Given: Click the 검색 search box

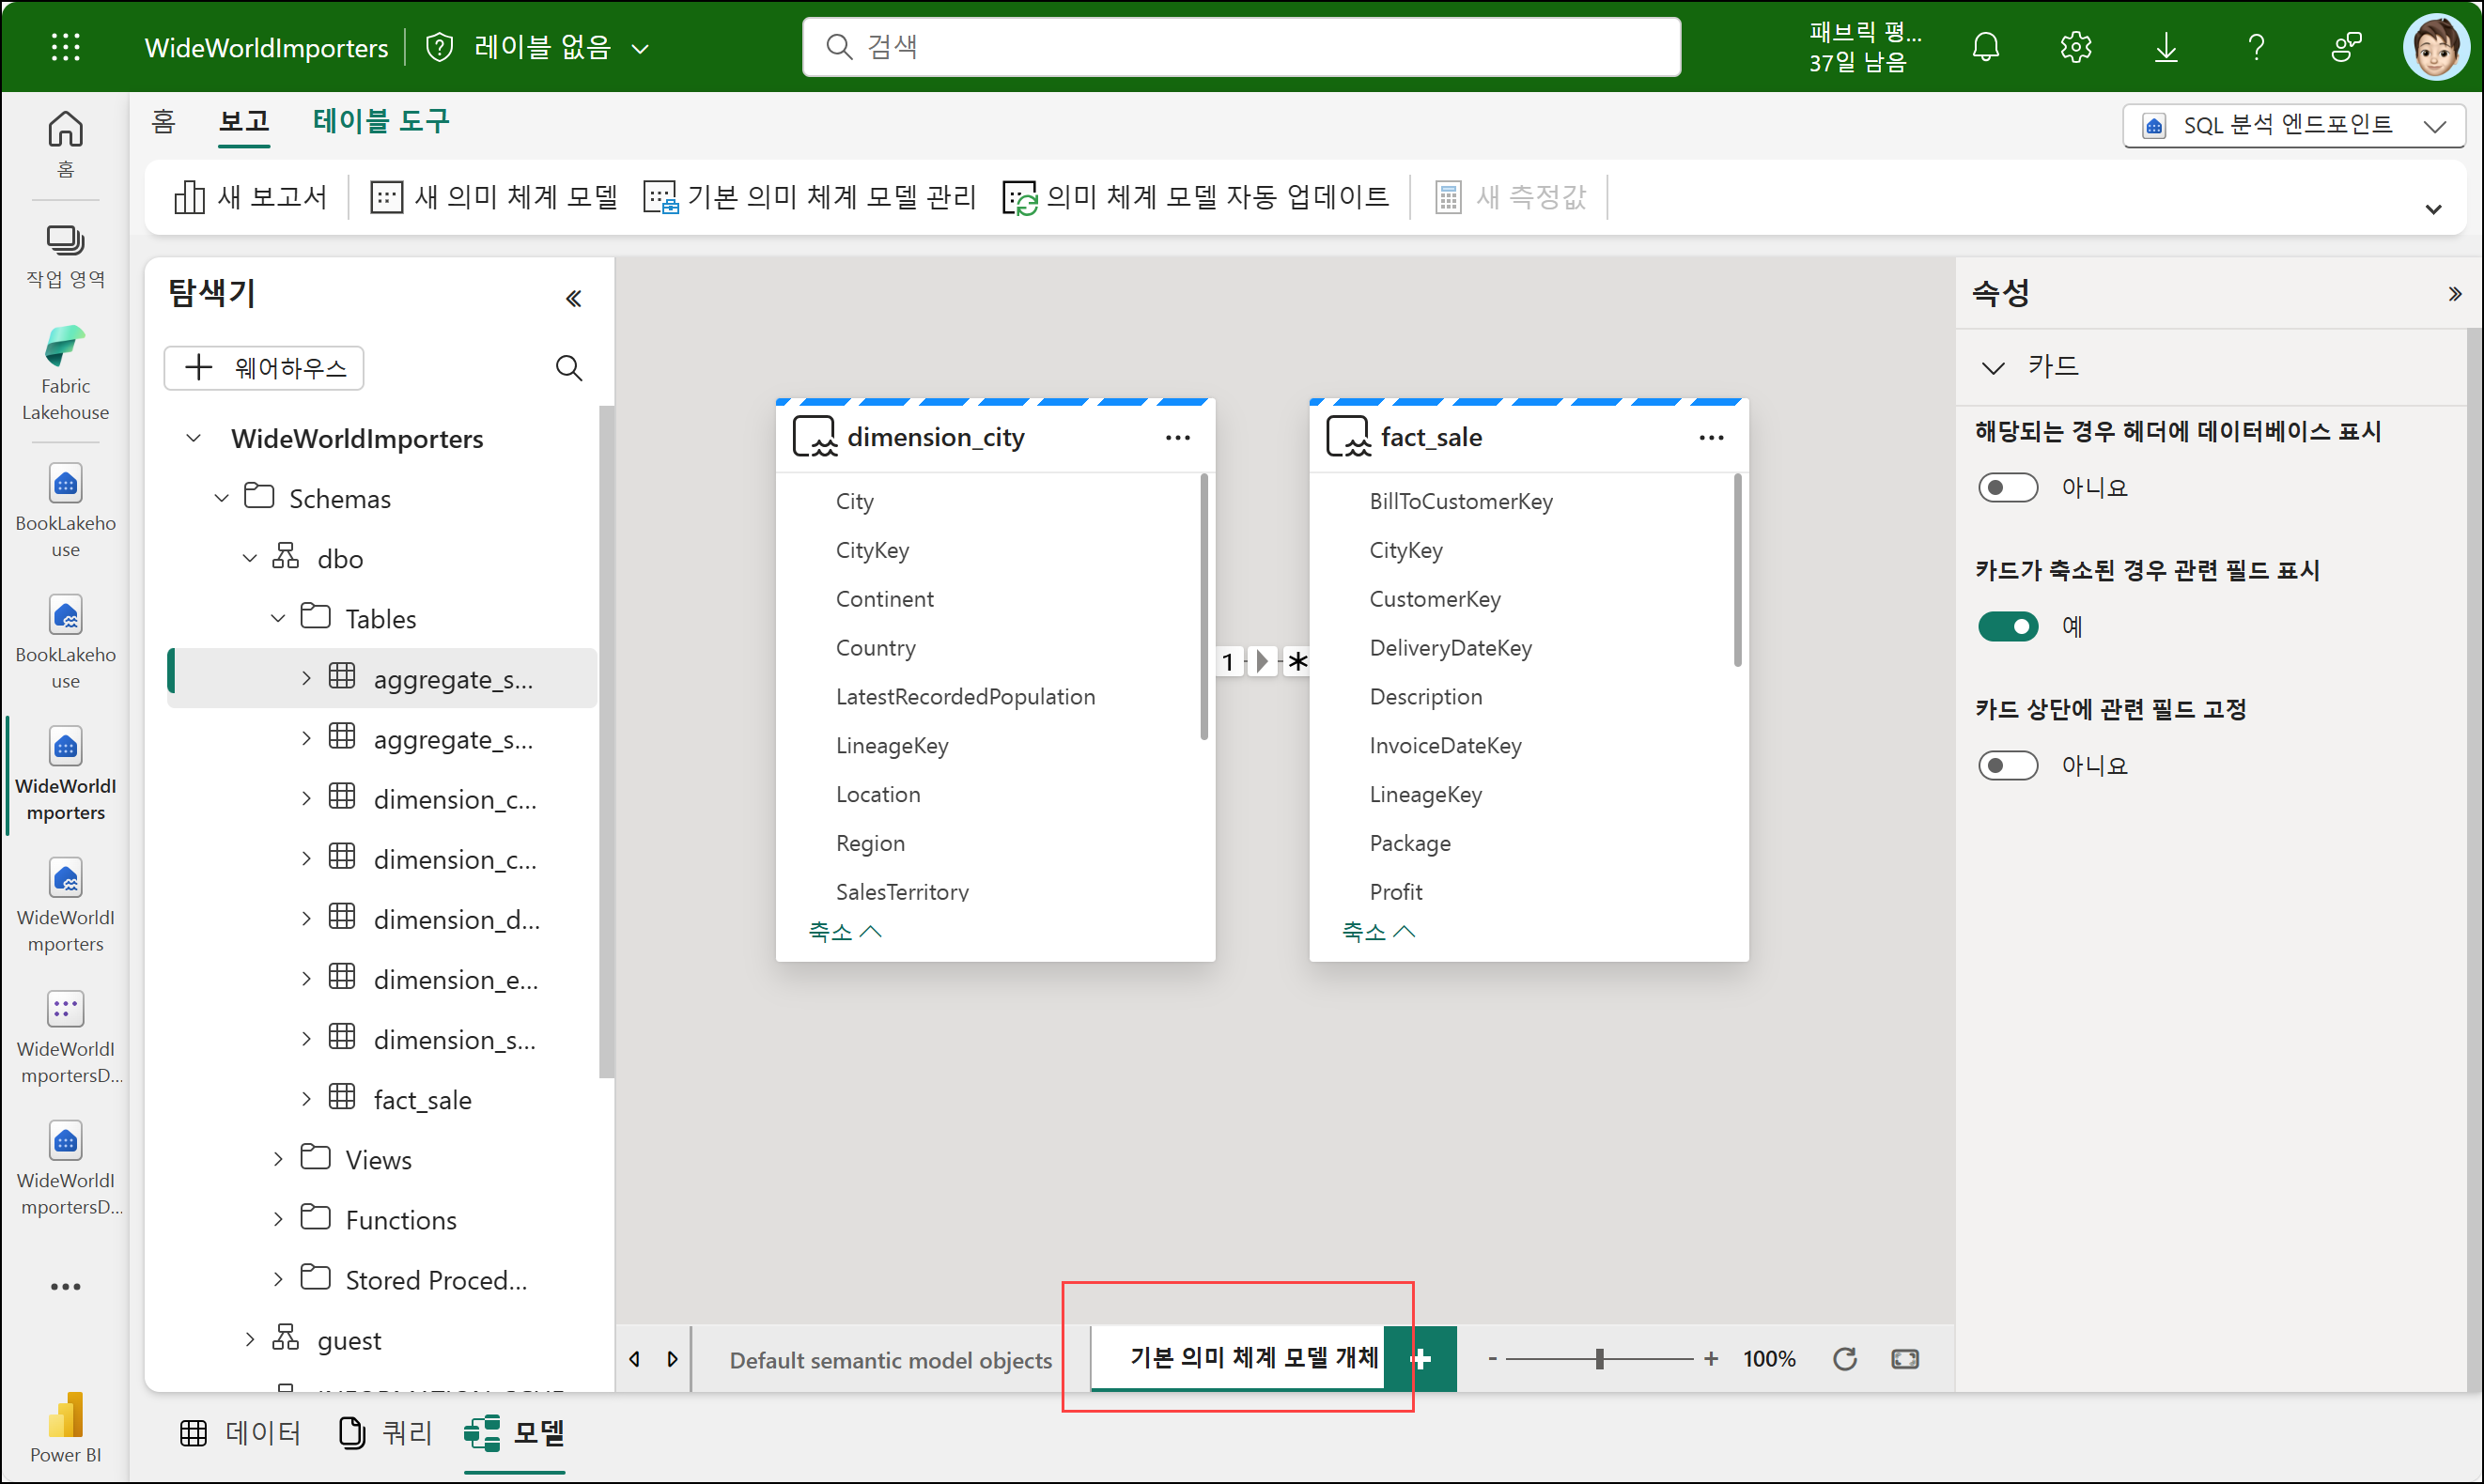Looking at the screenshot, I should click(1241, 47).
